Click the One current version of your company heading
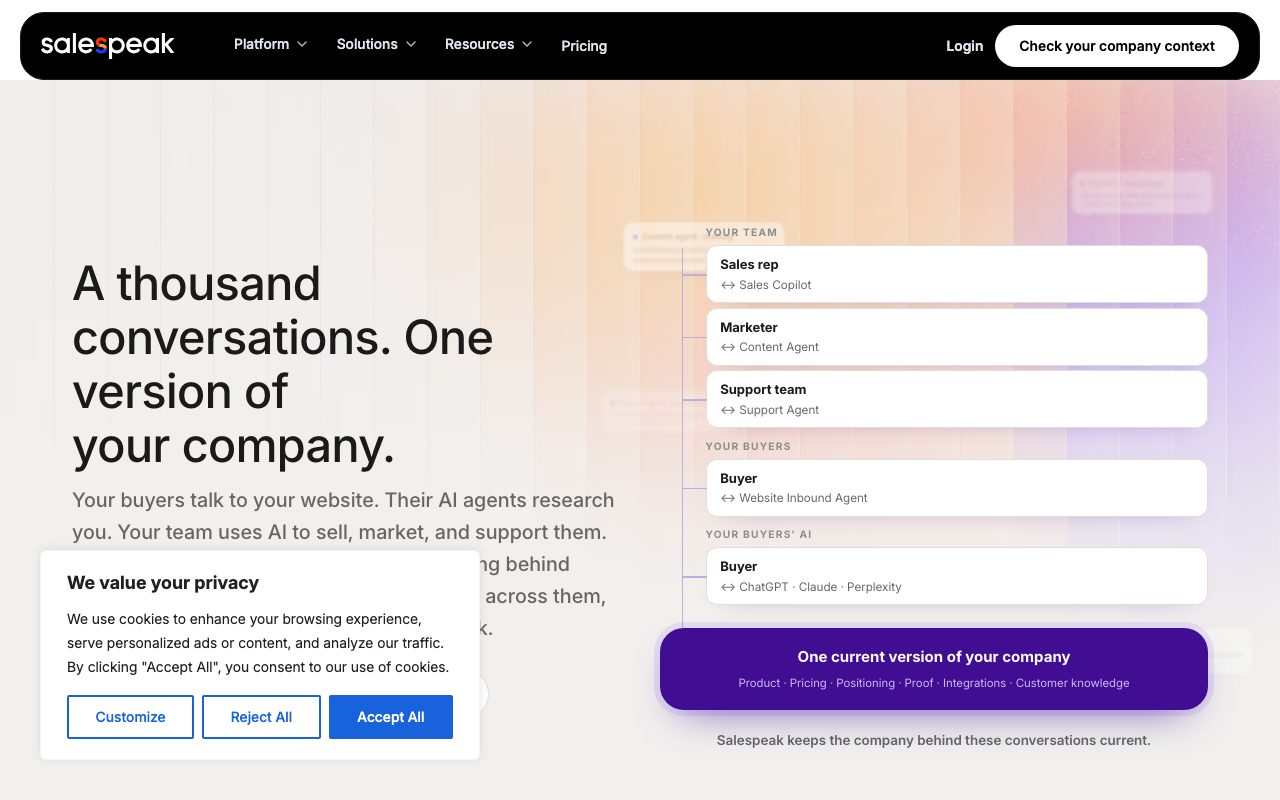The image size is (1280, 800). 934,657
